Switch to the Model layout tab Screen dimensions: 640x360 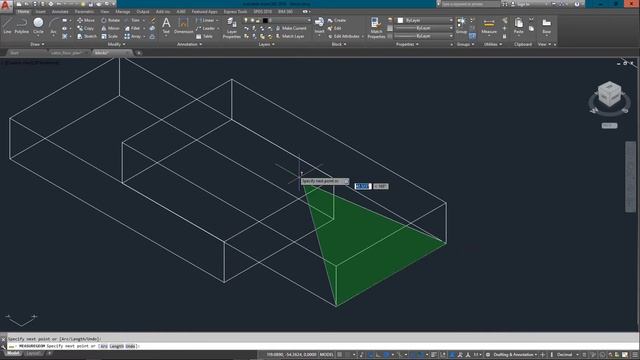[13, 353]
